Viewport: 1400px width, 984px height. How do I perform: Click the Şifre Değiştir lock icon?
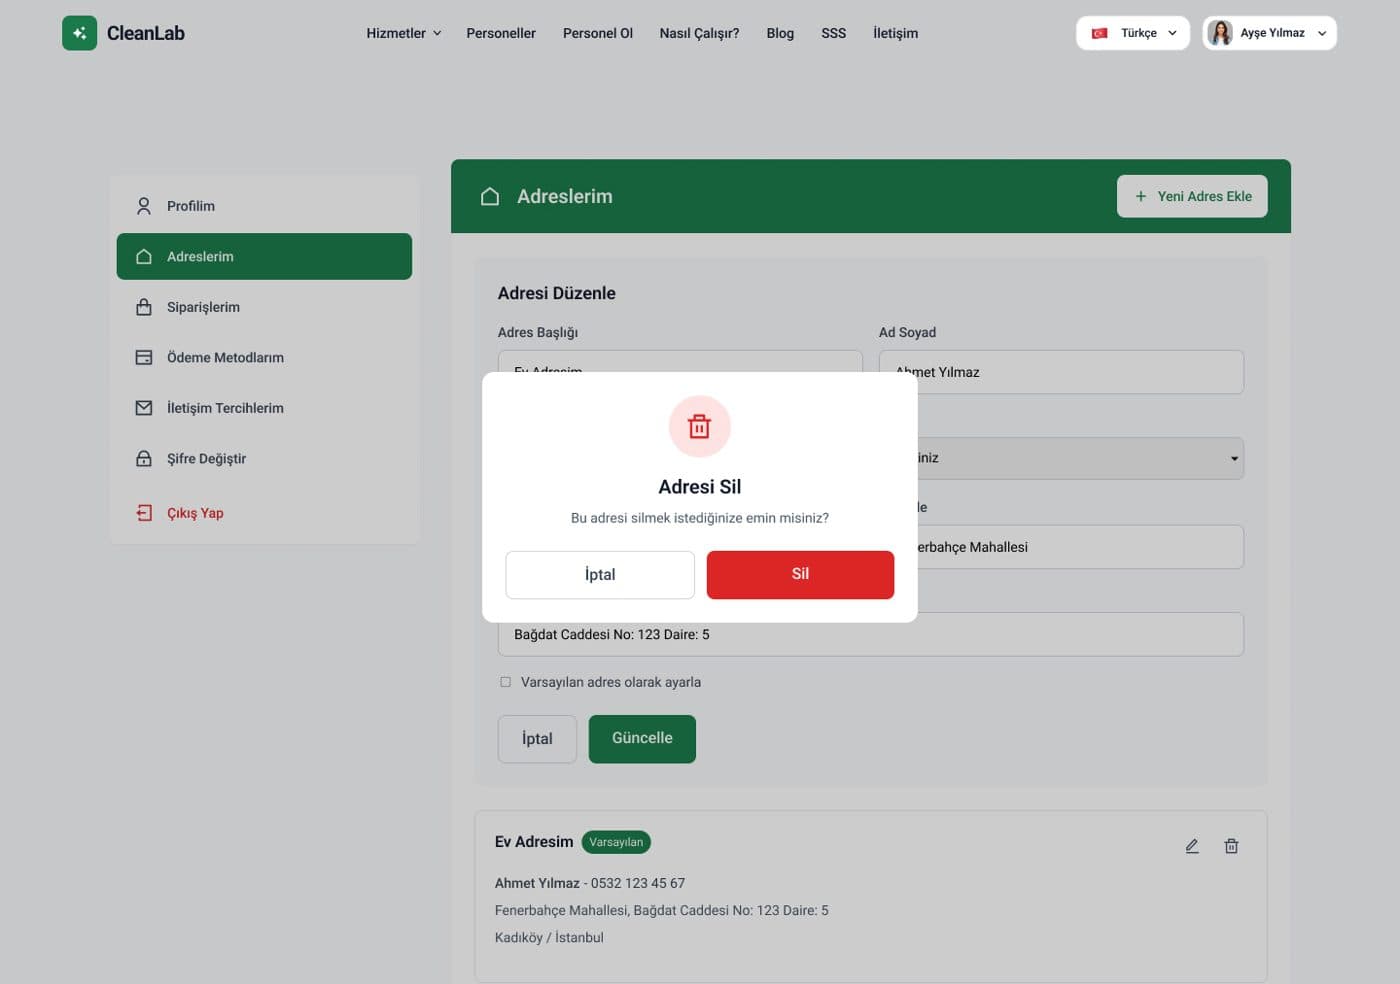(x=144, y=458)
